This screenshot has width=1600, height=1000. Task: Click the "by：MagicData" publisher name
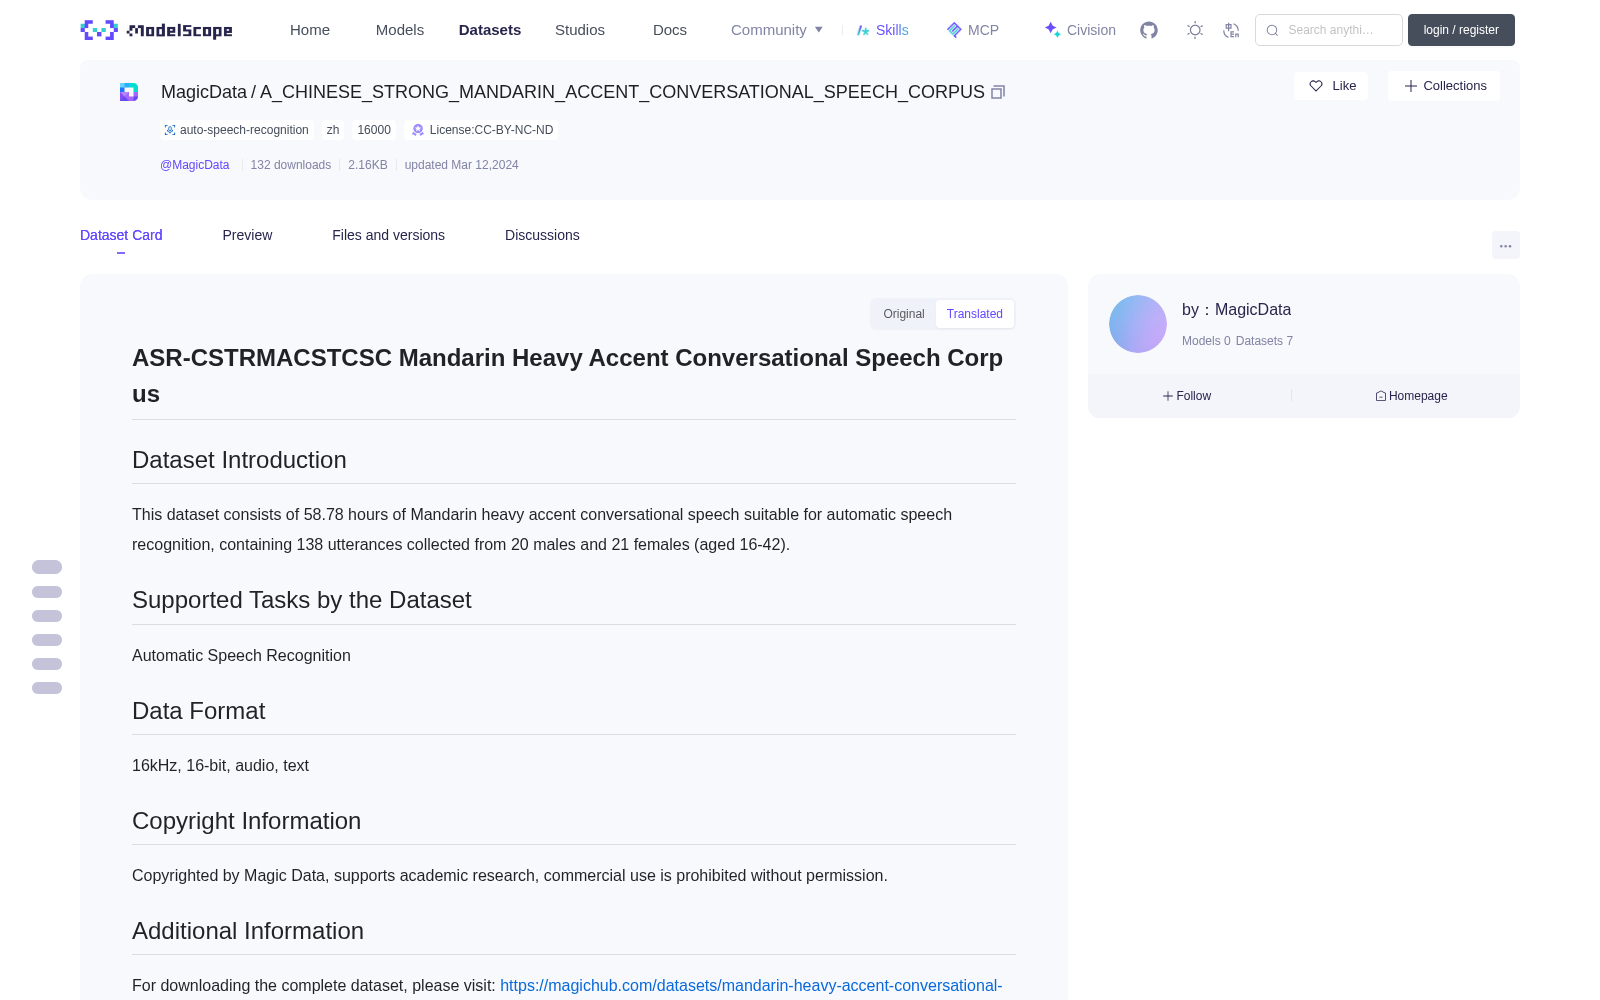(1236, 310)
